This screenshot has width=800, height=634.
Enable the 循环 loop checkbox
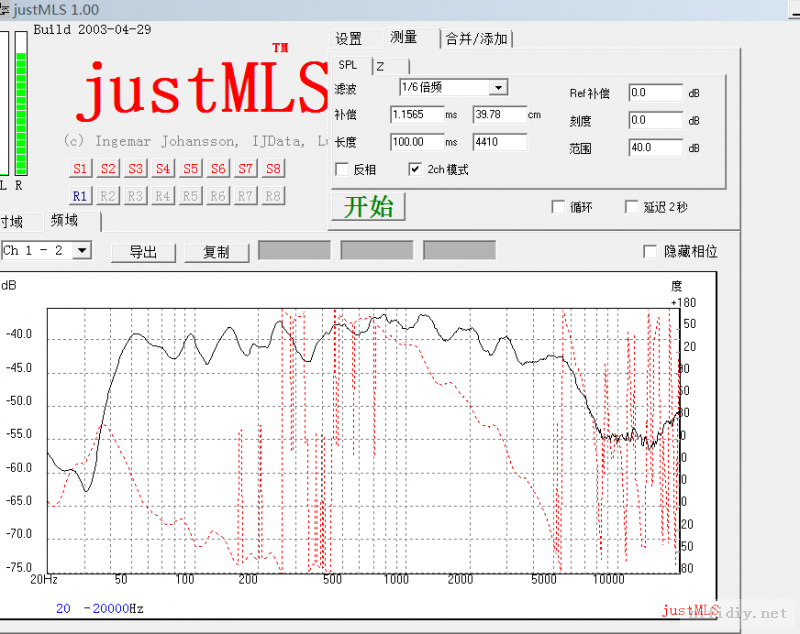point(558,207)
